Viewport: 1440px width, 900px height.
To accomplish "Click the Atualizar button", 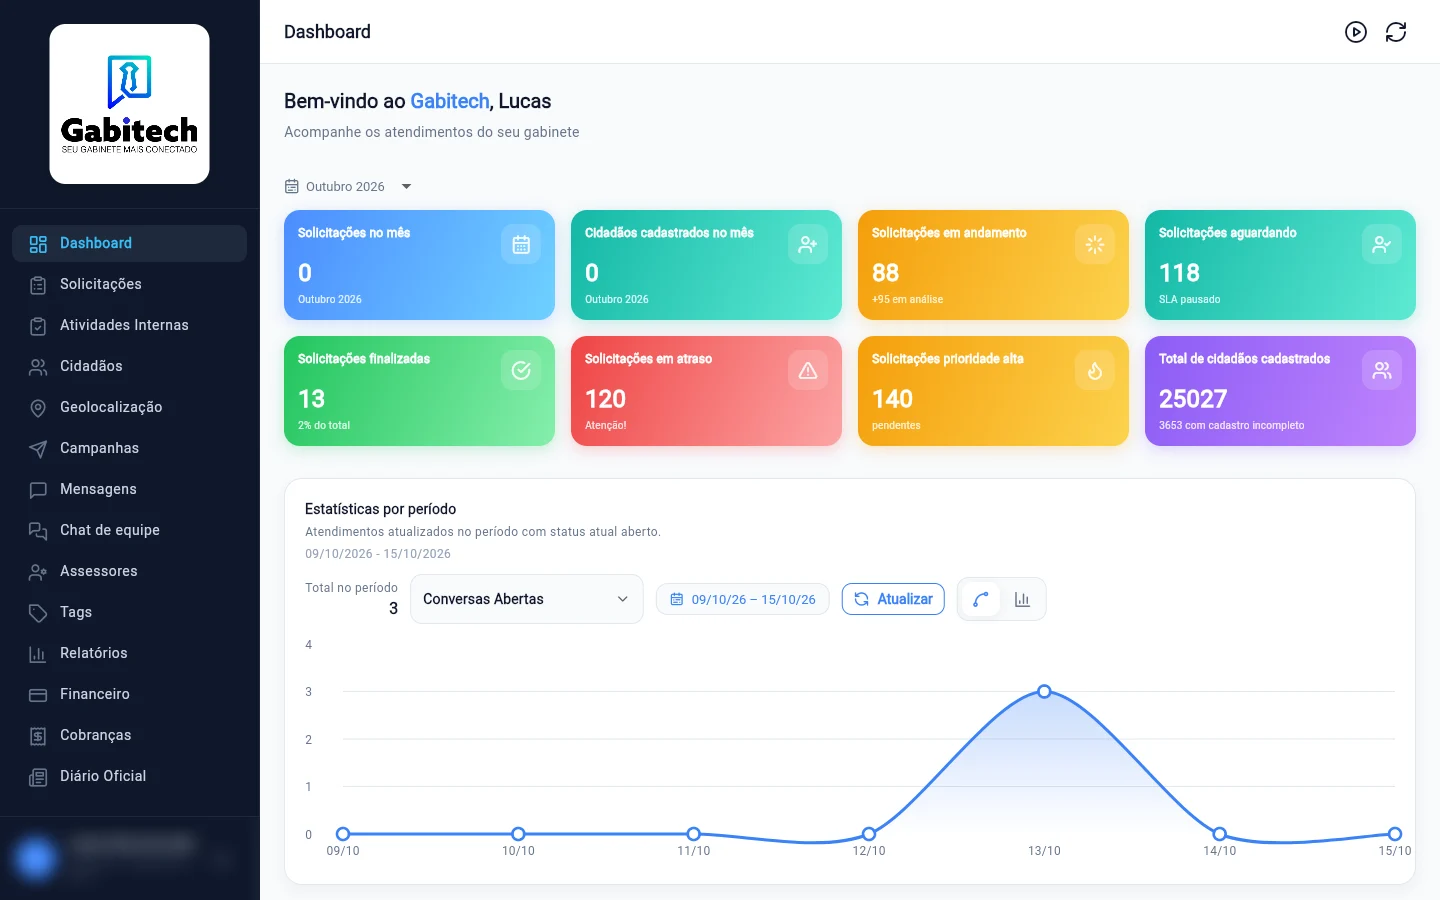I will [893, 599].
